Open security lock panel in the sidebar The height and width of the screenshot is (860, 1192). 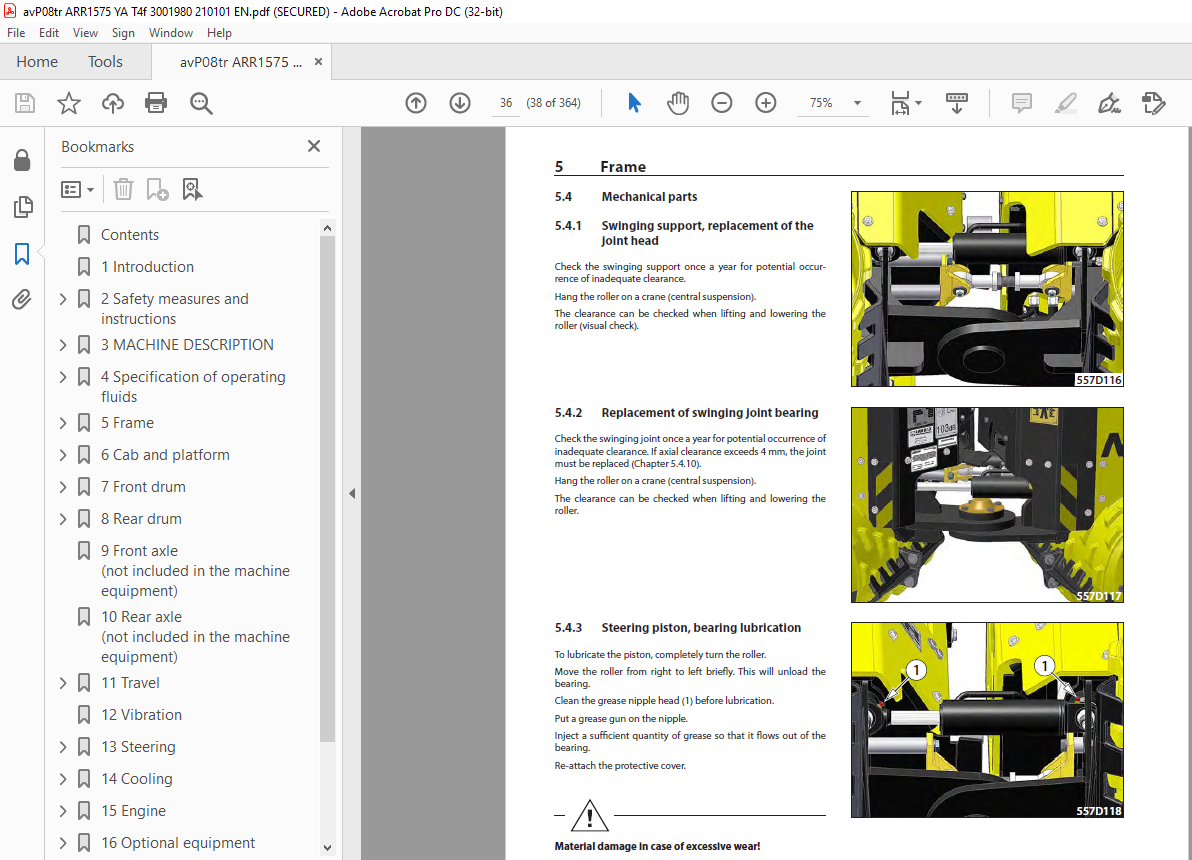[x=22, y=160]
